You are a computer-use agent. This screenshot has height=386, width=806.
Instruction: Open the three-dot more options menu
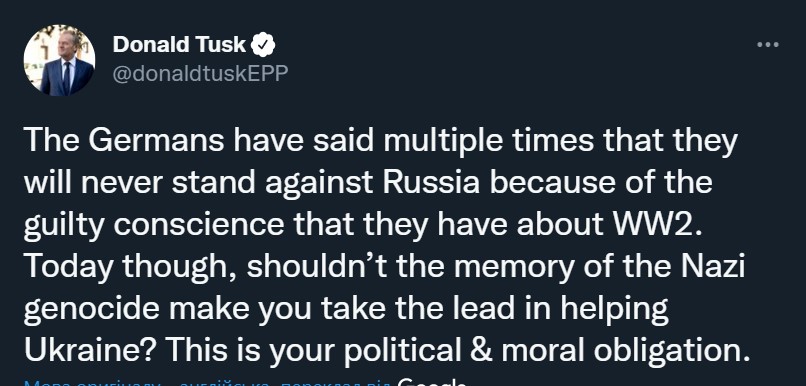click(768, 45)
